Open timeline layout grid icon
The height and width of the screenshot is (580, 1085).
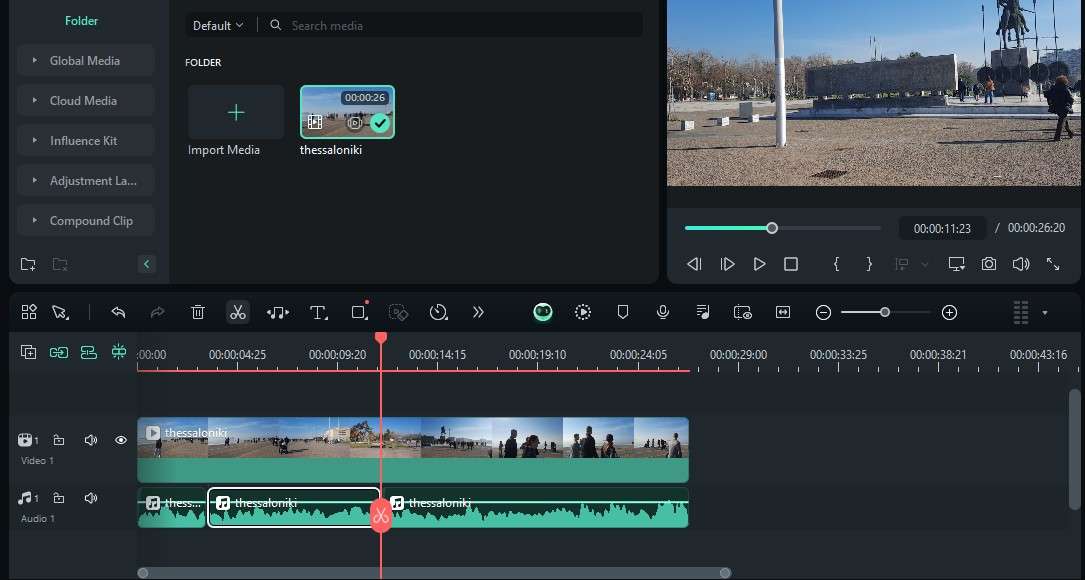tap(29, 312)
